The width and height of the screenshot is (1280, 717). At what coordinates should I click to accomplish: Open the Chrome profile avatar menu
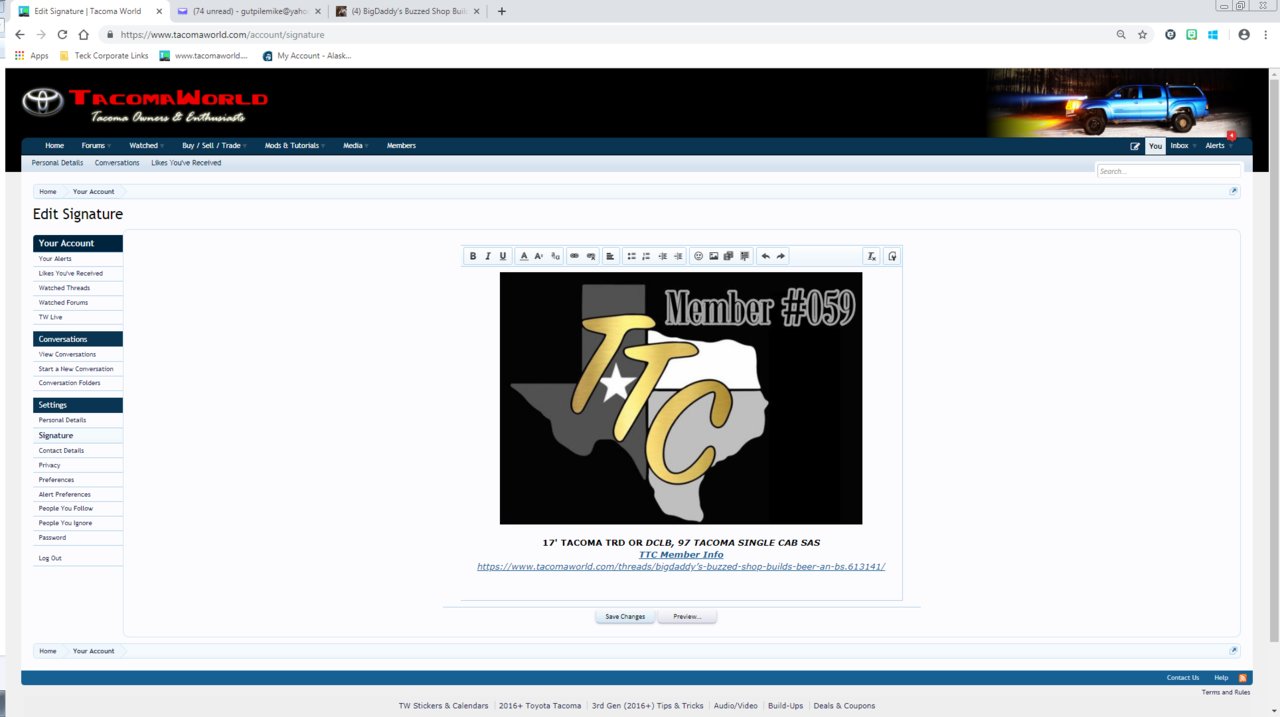pyautogui.click(x=1244, y=34)
